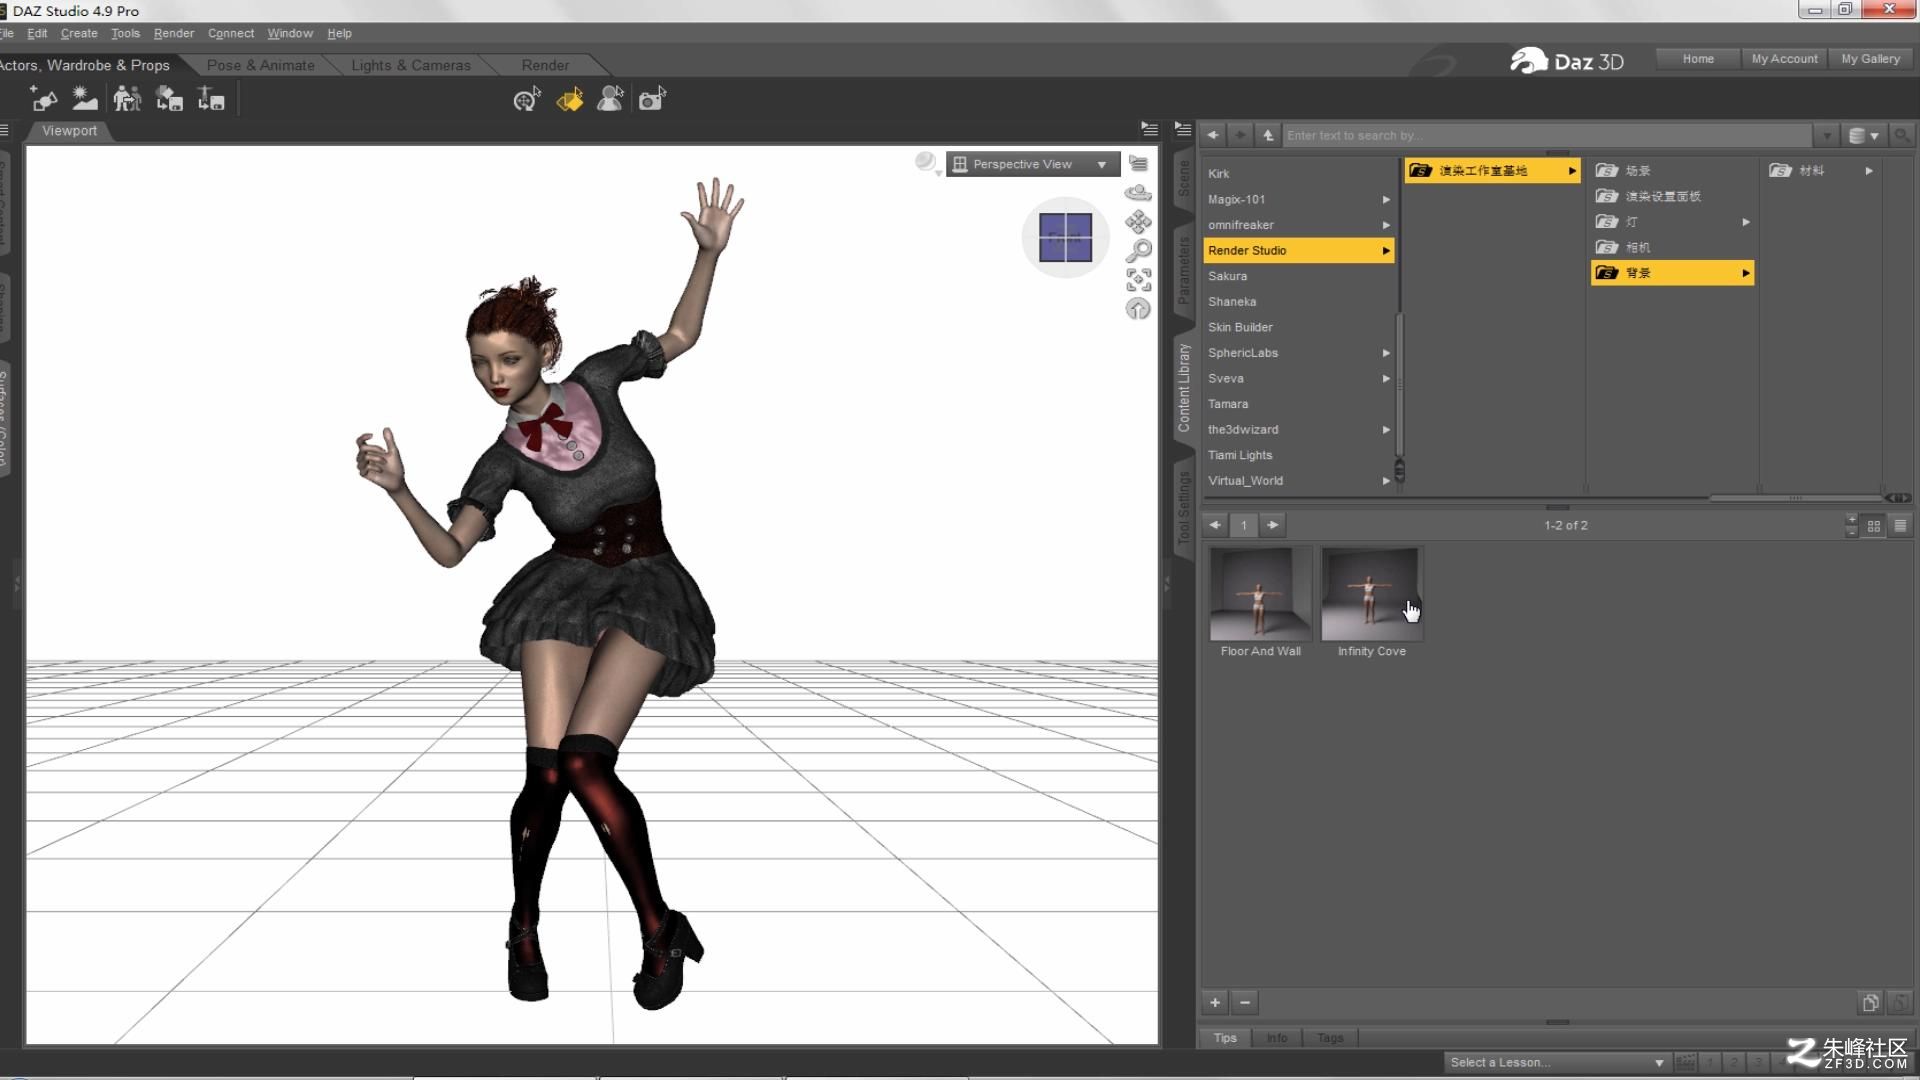1920x1080 pixels.
Task: Open the database filter dropdown
Action: [1864, 135]
